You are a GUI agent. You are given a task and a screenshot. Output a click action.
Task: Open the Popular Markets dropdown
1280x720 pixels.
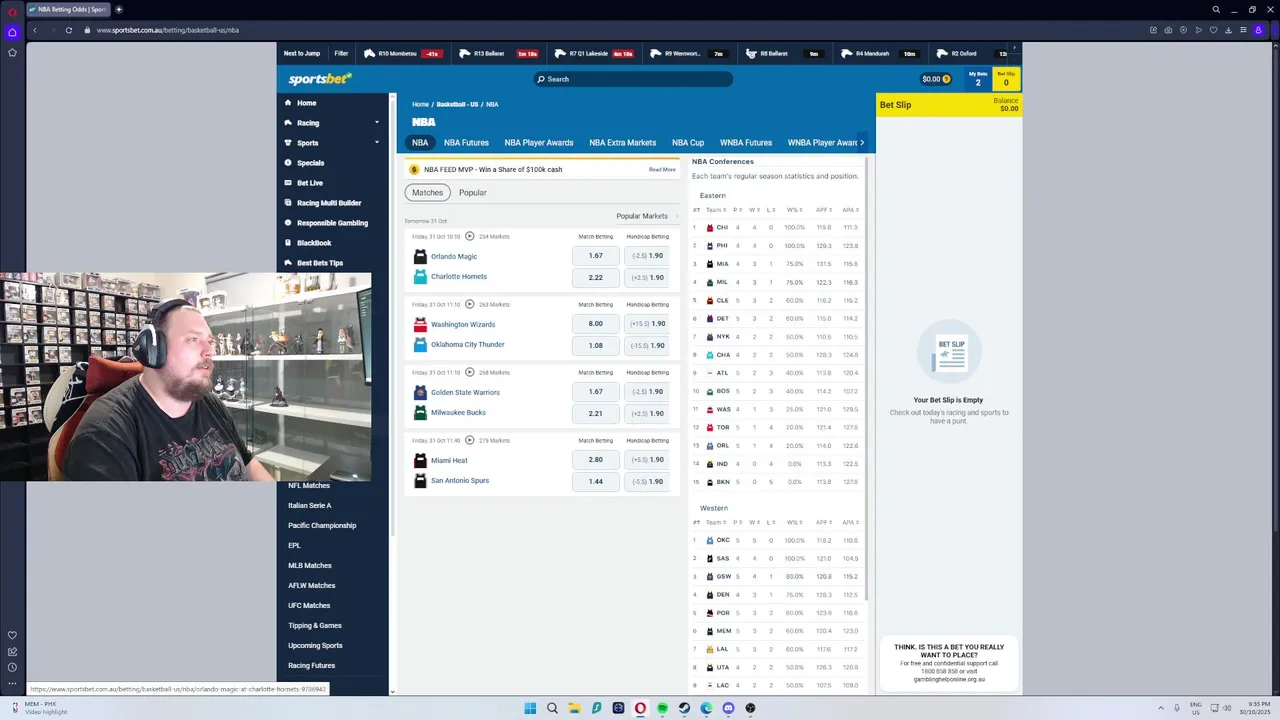(647, 216)
